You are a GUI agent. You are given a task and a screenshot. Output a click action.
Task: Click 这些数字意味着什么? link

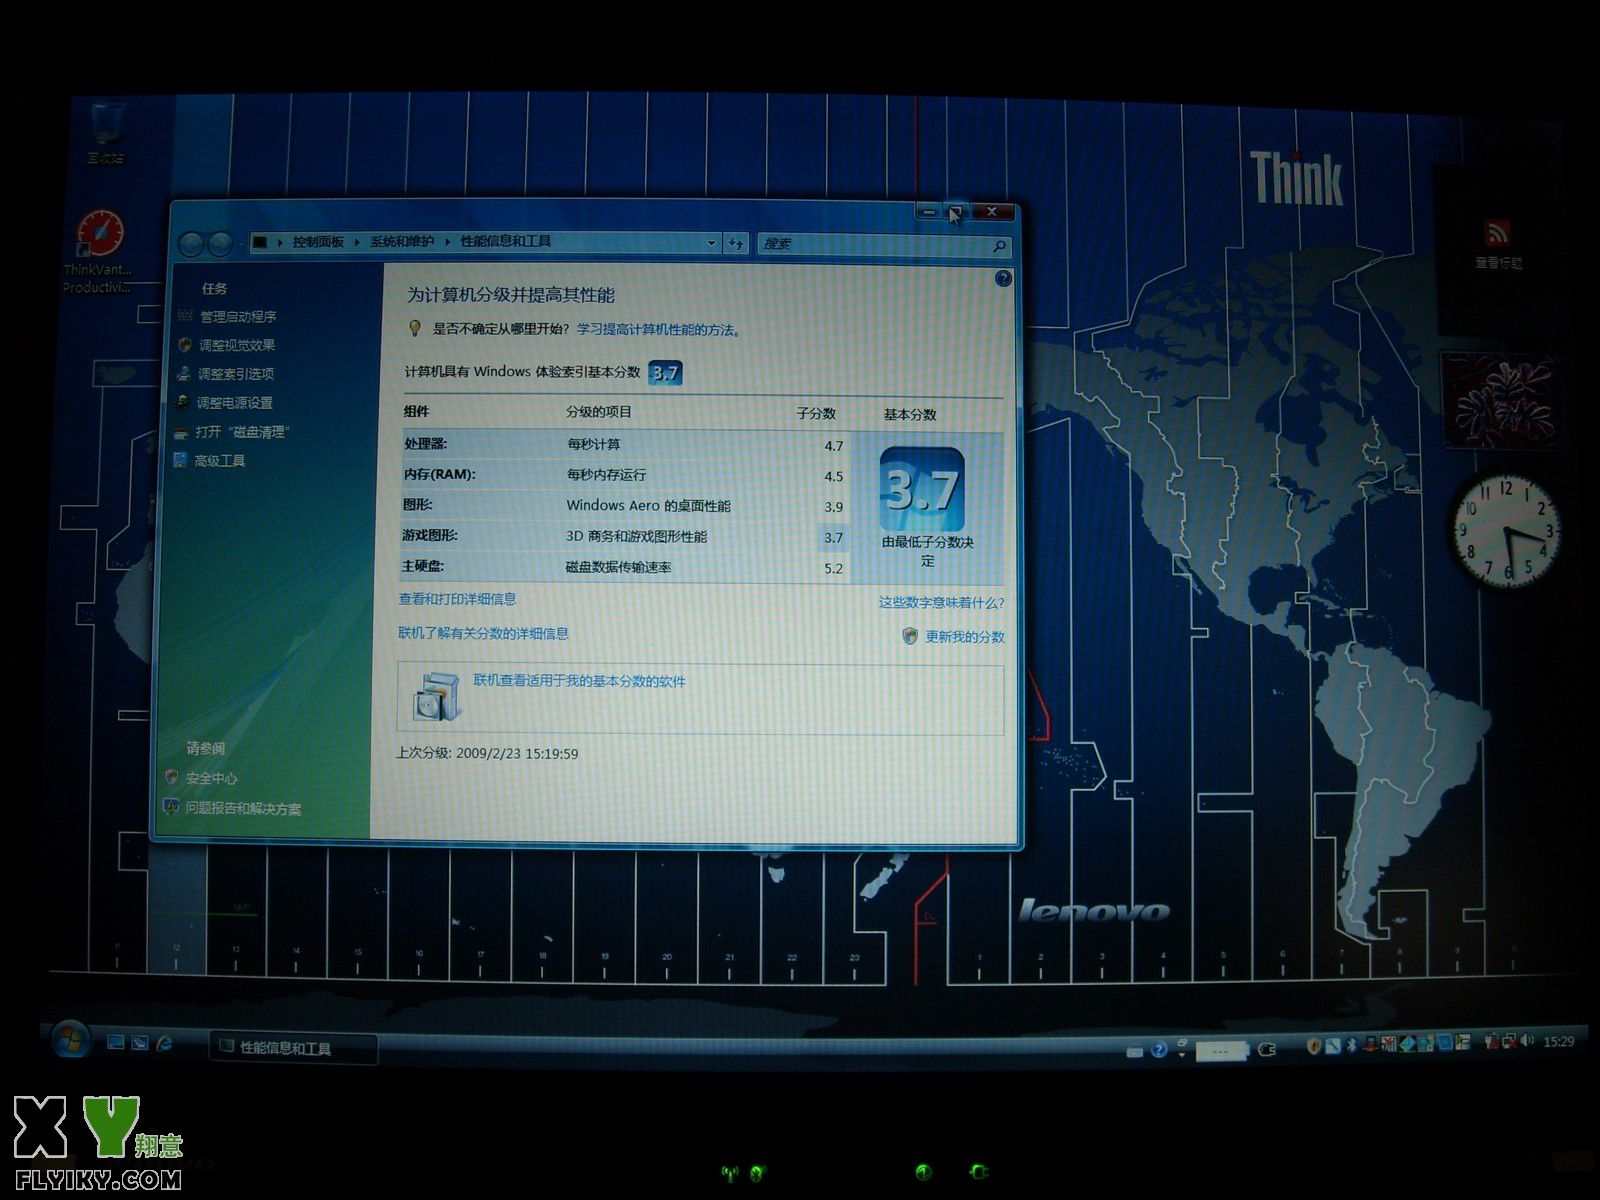[941, 602]
